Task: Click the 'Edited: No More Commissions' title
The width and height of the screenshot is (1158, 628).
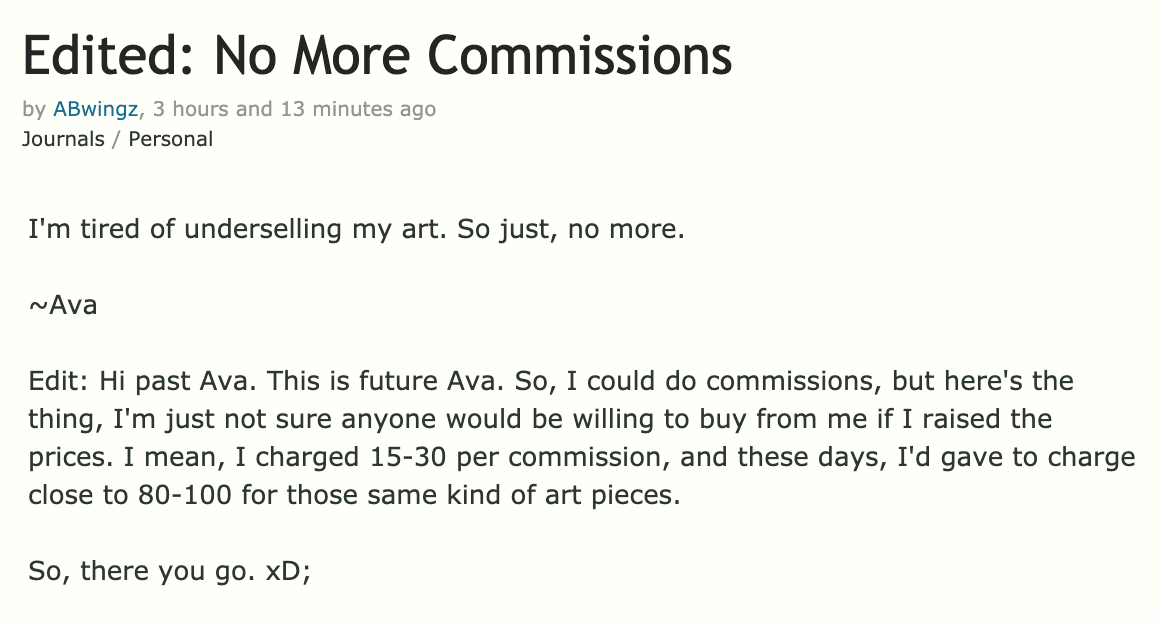Action: click(377, 56)
